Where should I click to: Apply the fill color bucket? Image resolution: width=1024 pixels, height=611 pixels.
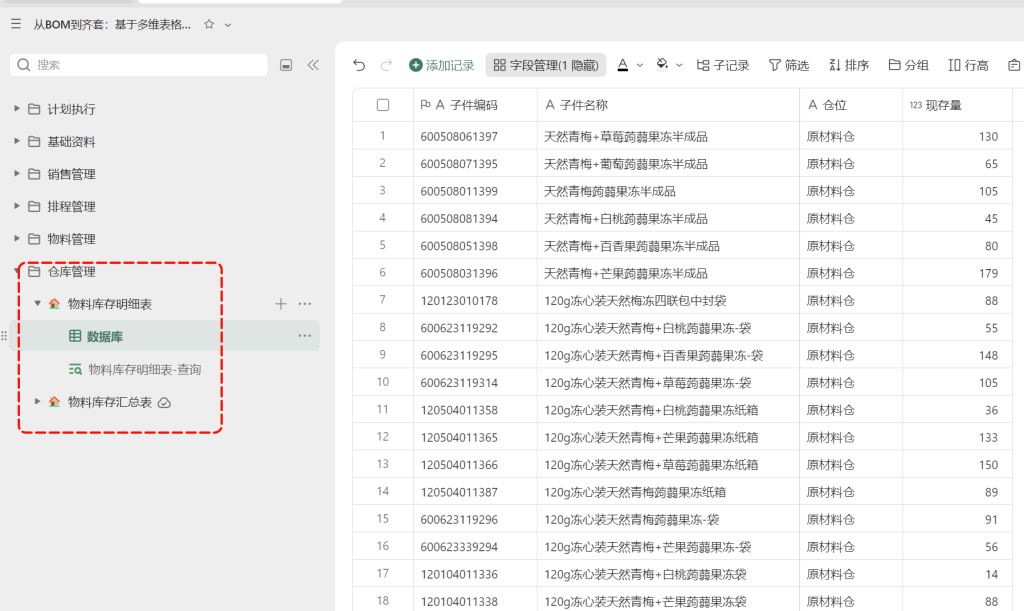(x=662, y=64)
